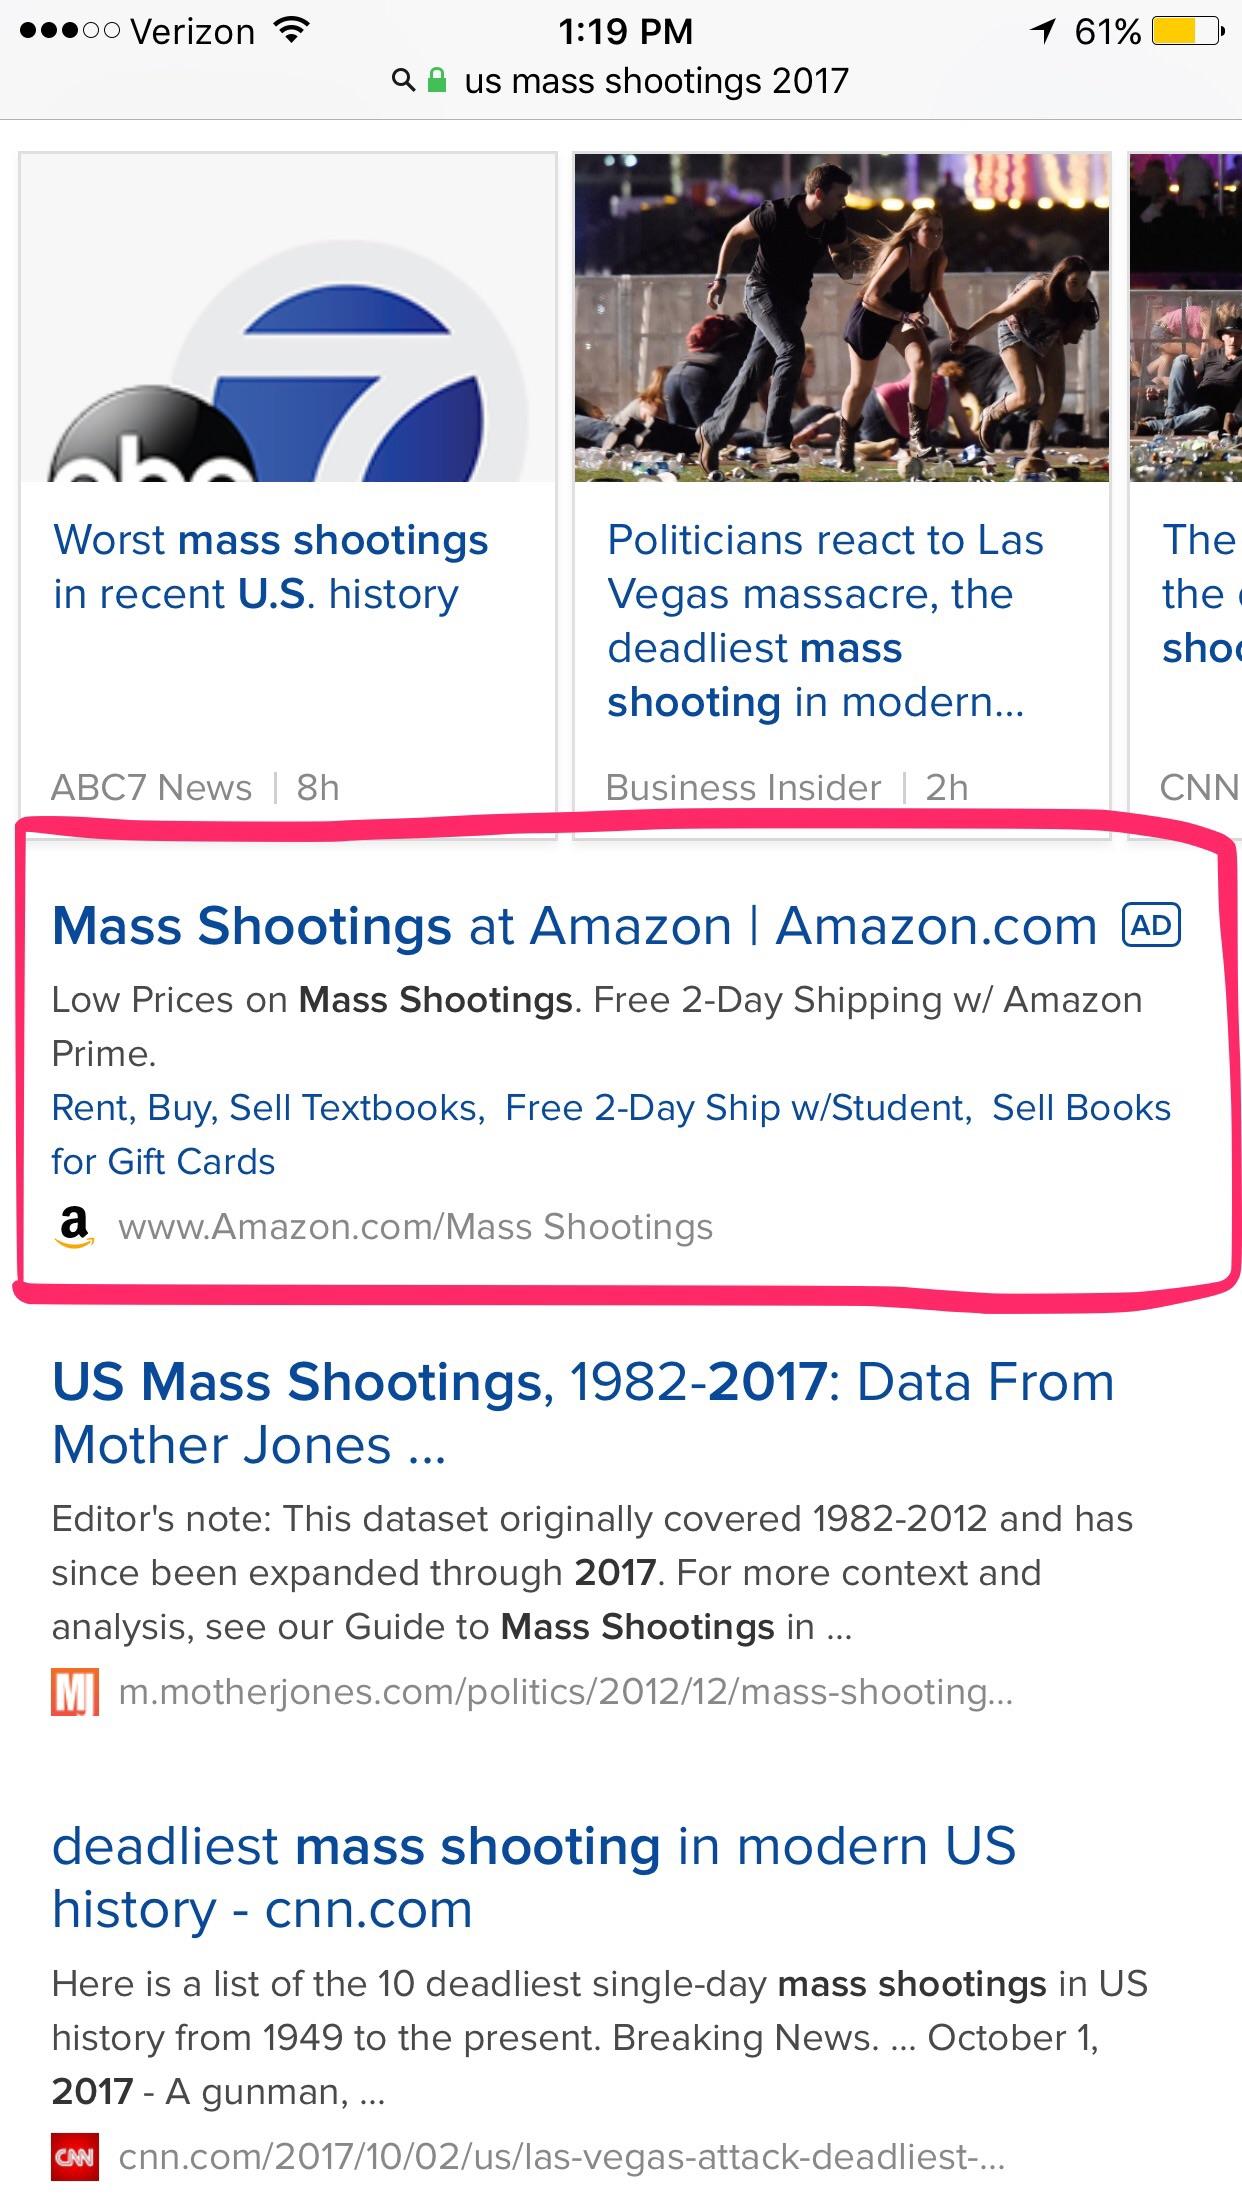Viewport: 1242px width, 2208px height.
Task: Open 'Worst mass shootings in recent U.S. history'
Action: click(271, 567)
